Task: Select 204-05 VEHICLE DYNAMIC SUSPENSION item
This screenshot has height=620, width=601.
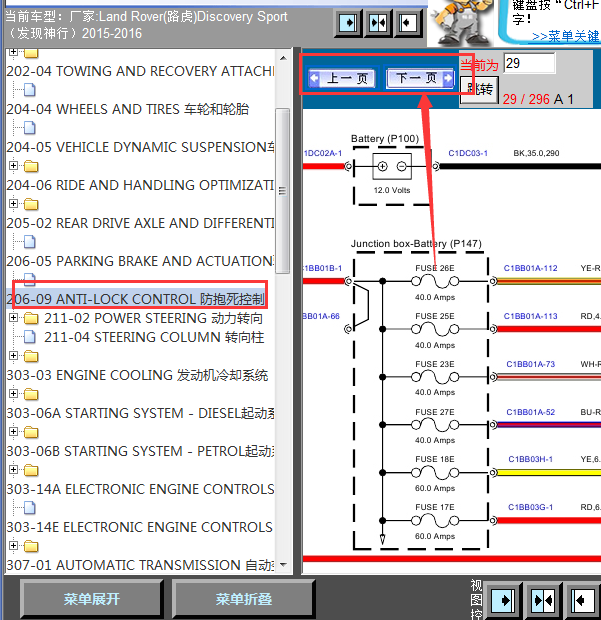Action: pyautogui.click(x=140, y=147)
